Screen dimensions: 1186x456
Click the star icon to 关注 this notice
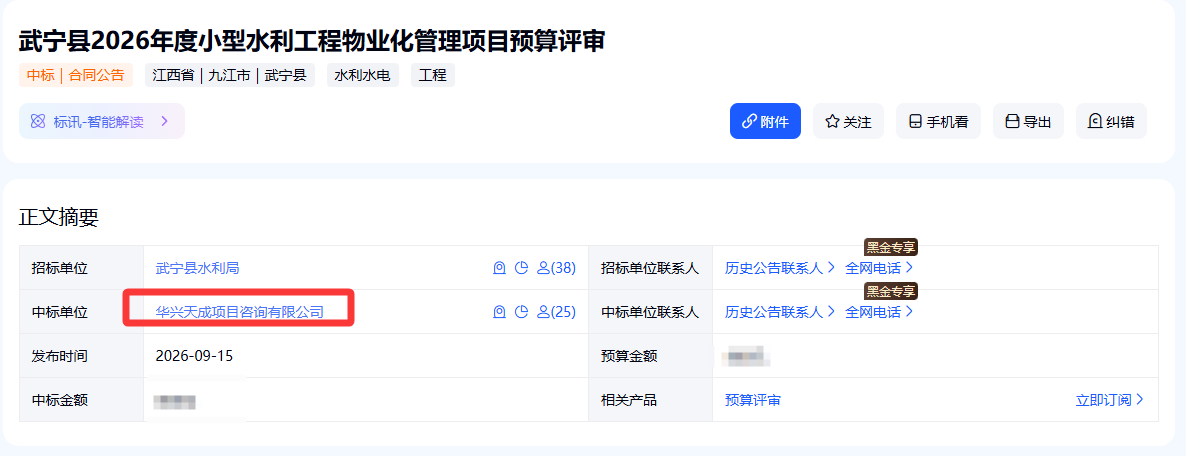click(833, 121)
